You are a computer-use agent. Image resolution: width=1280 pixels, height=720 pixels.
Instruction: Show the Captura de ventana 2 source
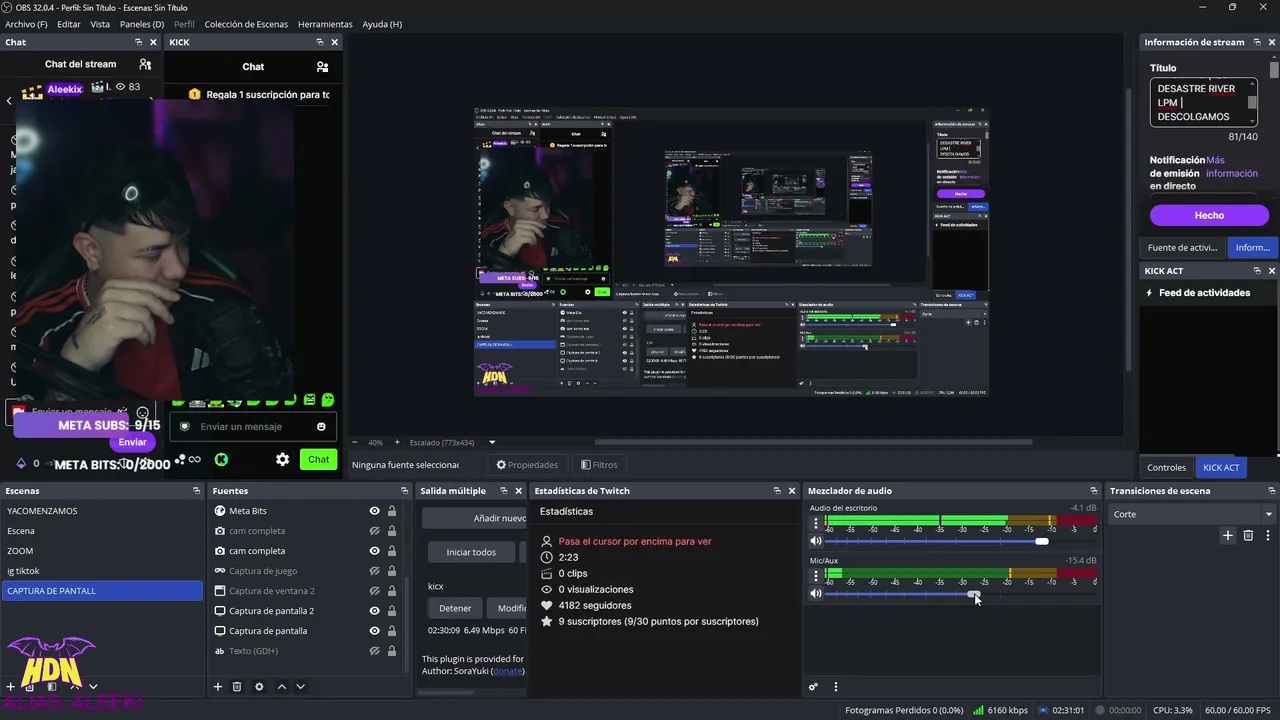click(x=374, y=591)
